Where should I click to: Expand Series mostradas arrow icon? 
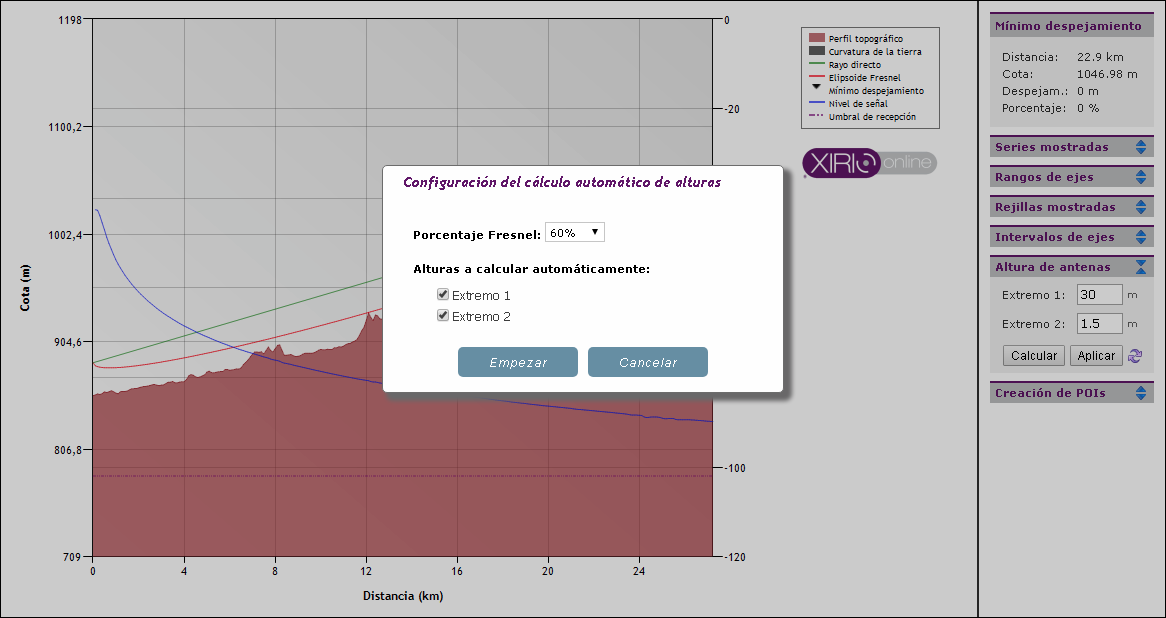[x=1141, y=147]
